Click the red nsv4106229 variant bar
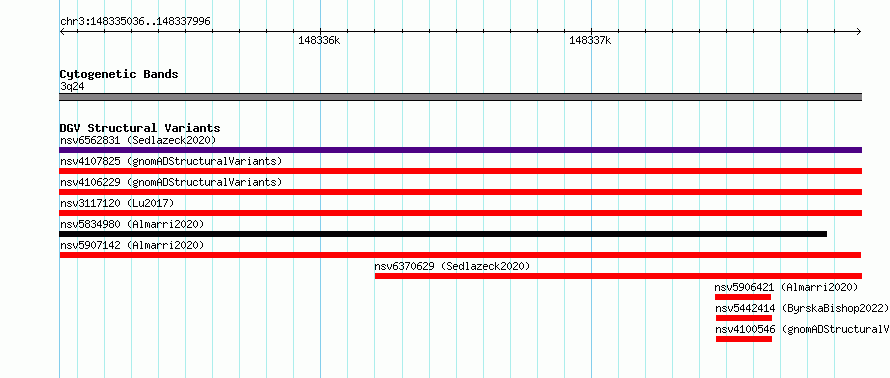Viewport: 890px width, 378px height. (460, 192)
